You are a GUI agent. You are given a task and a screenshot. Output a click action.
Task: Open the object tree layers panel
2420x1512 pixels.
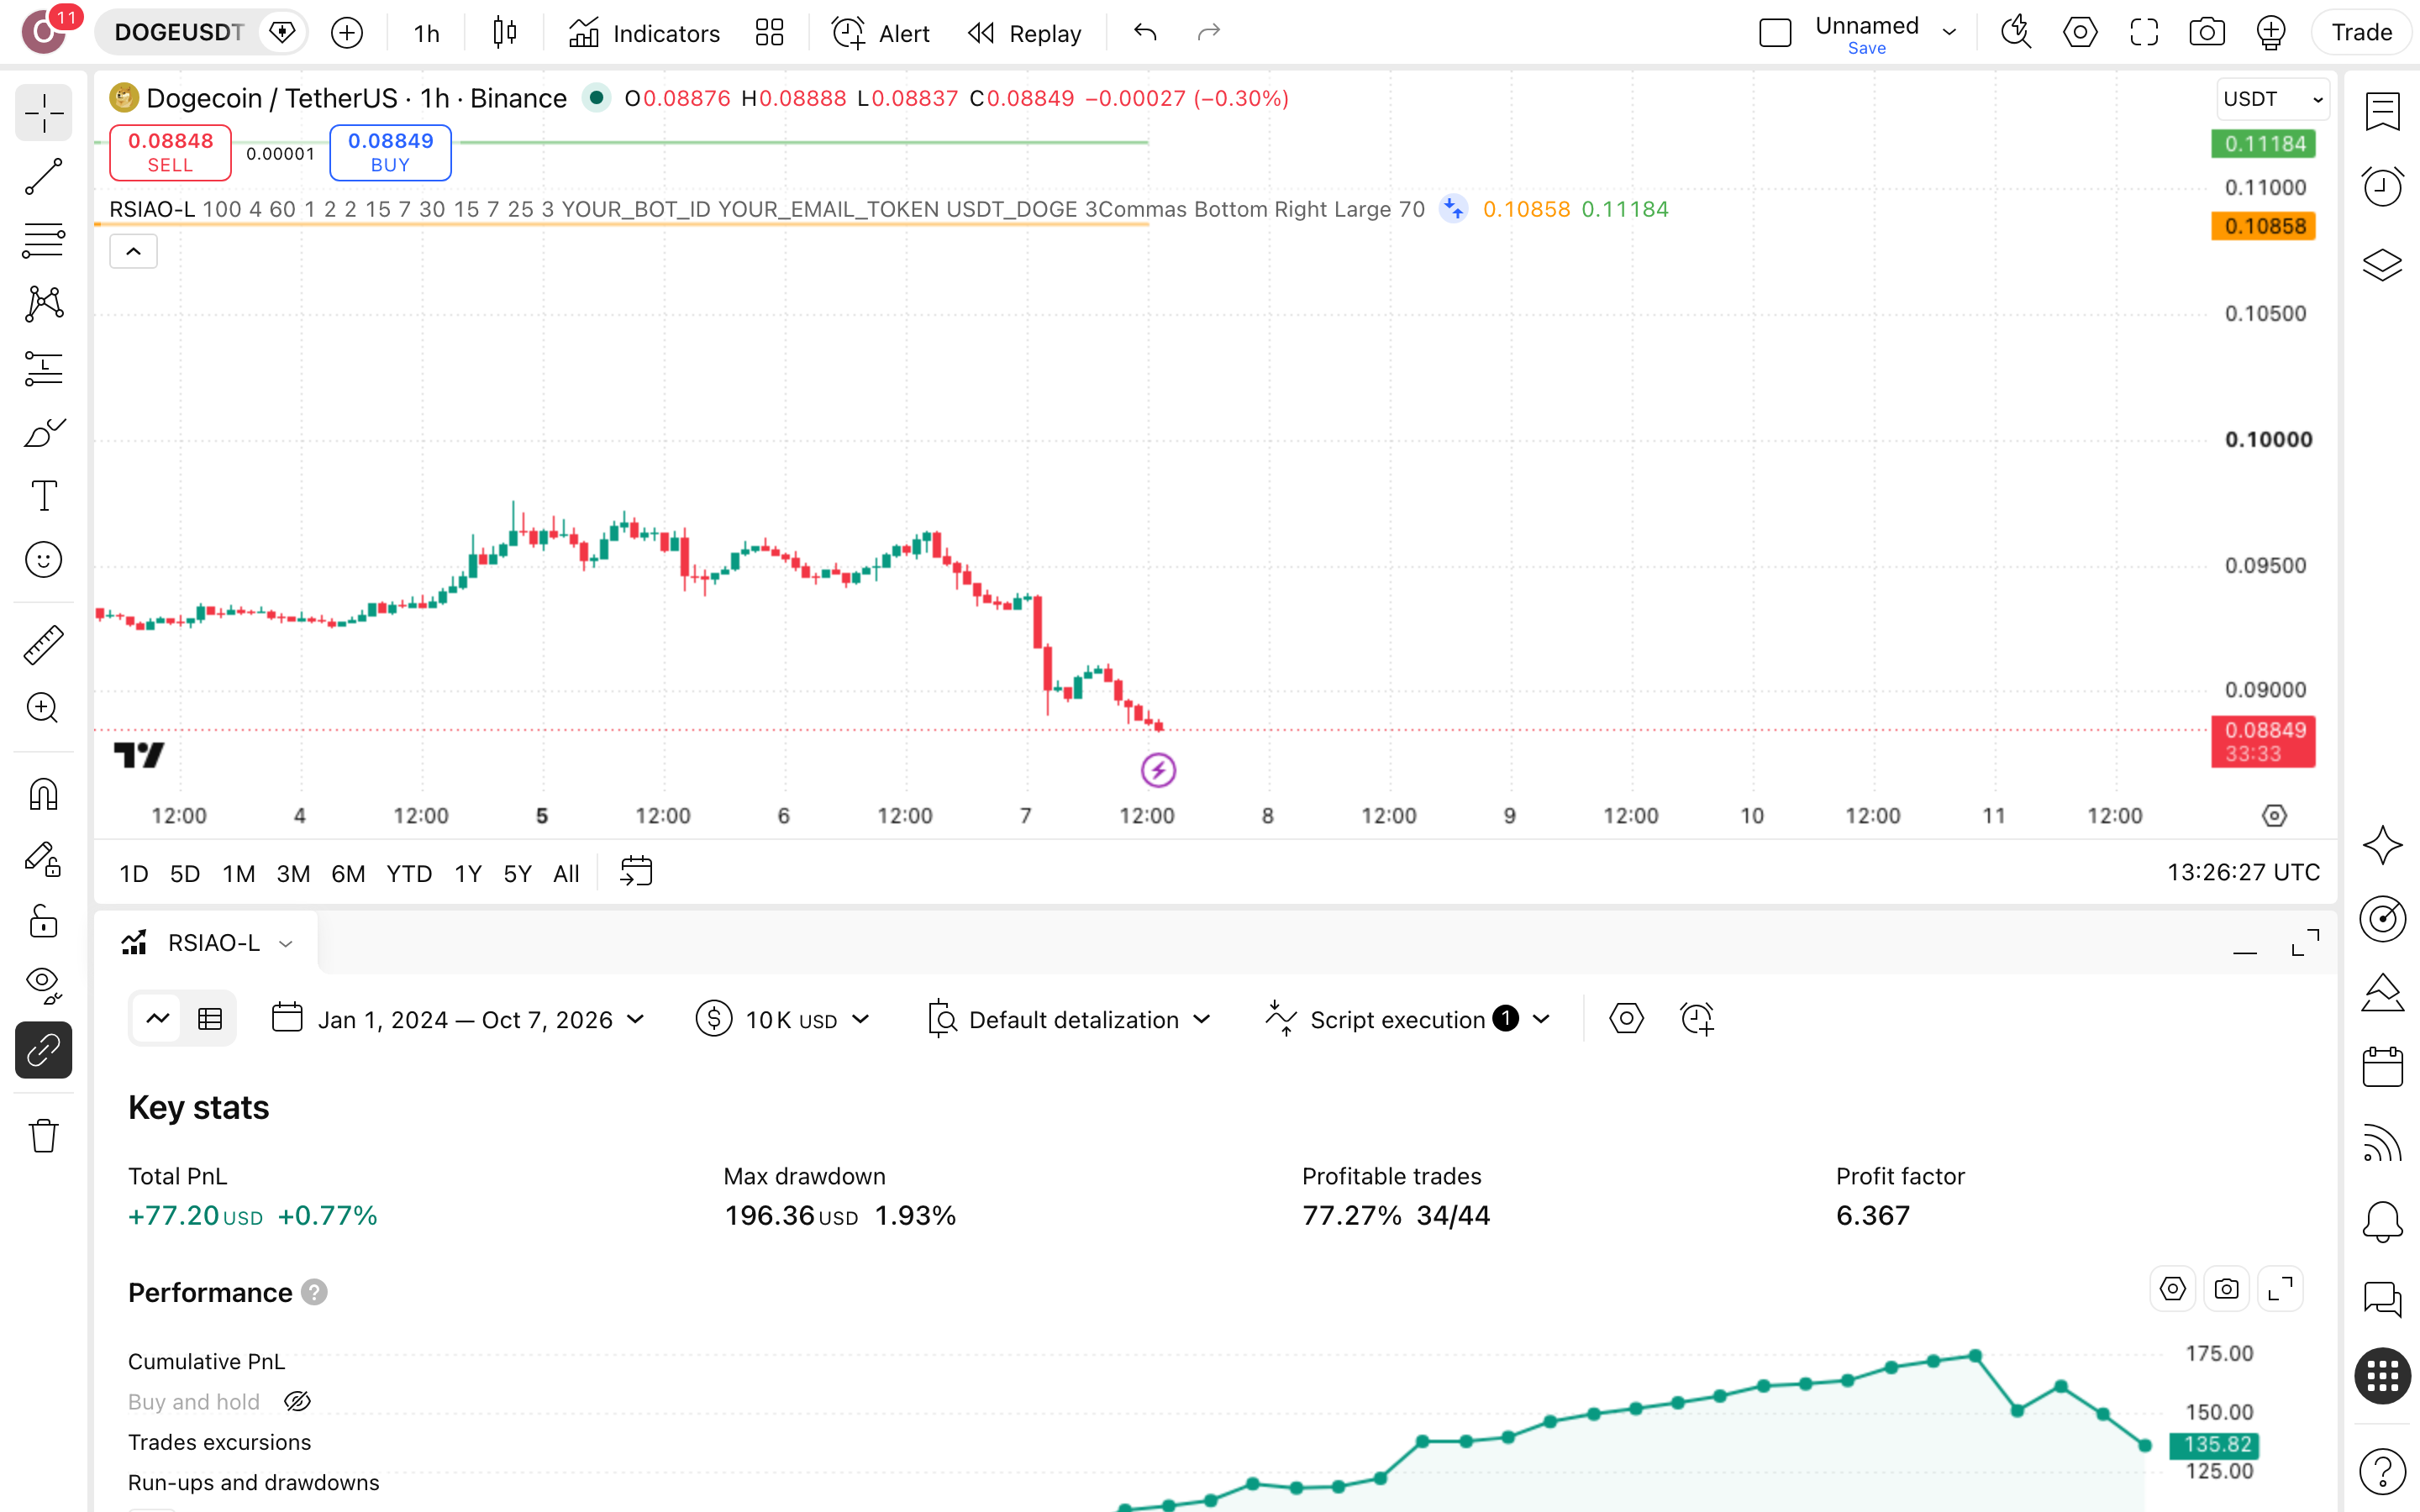pos(2383,265)
